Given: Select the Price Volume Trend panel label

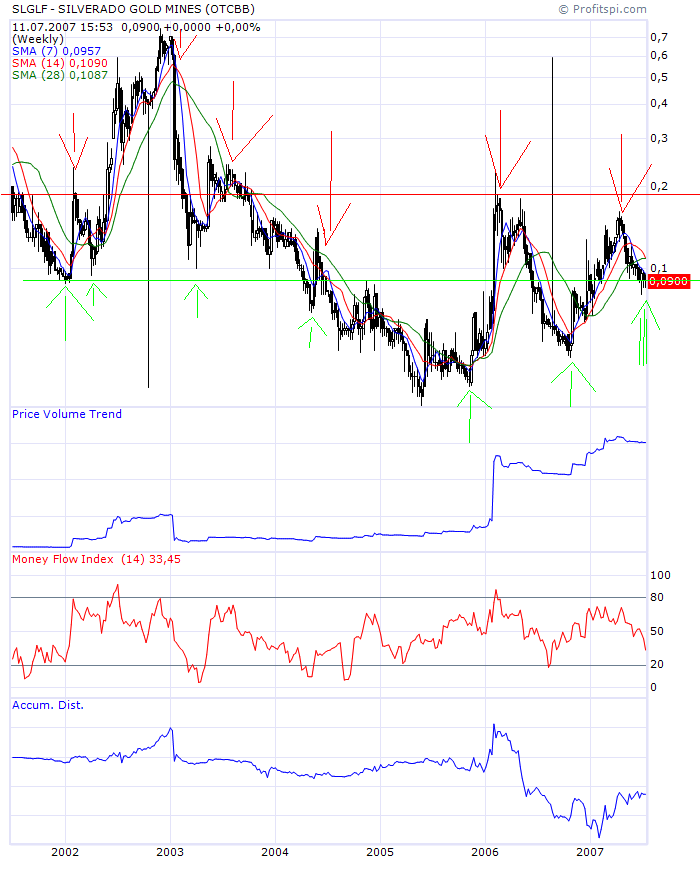Looking at the screenshot, I should [x=67, y=414].
